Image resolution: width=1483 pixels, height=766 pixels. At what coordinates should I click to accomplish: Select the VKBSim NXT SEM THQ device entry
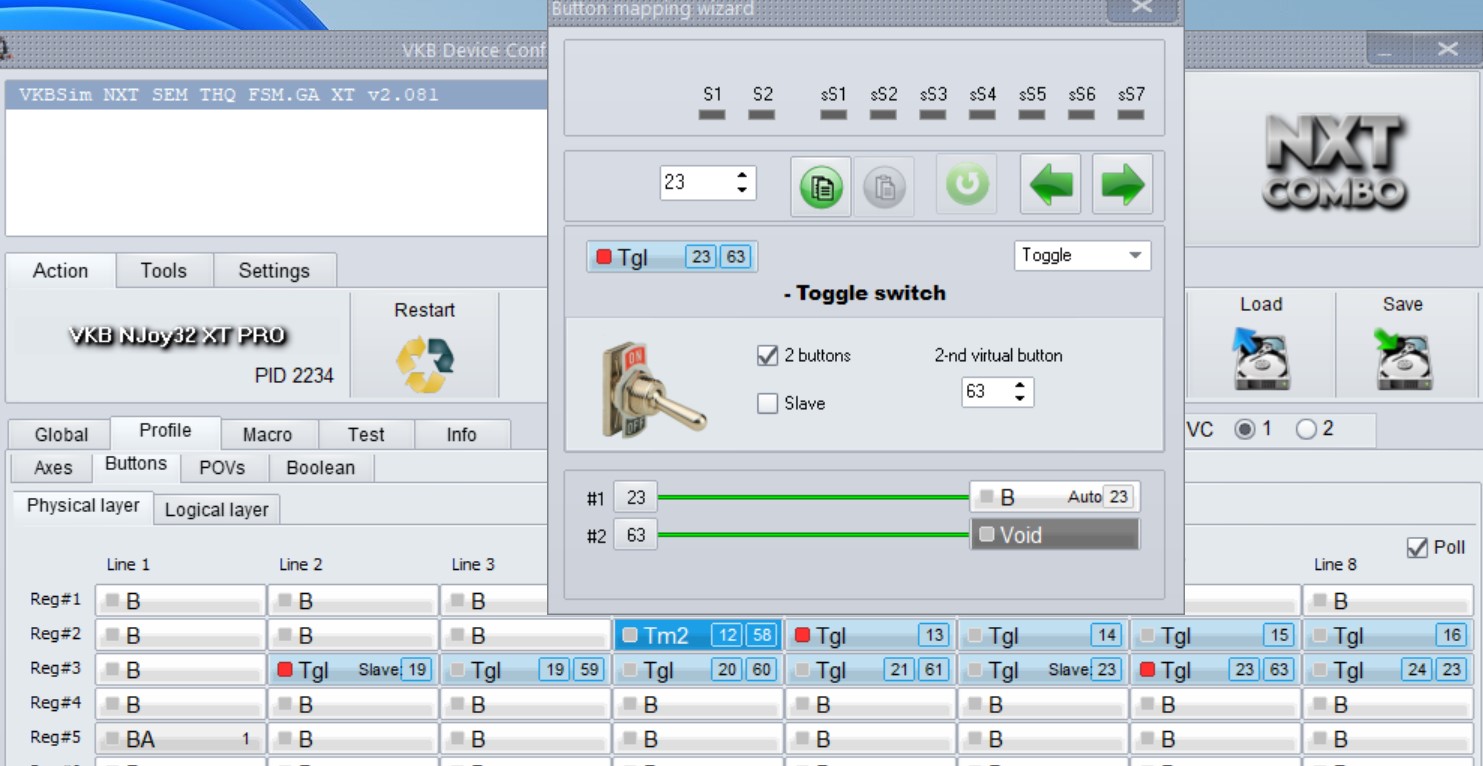[x=276, y=95]
